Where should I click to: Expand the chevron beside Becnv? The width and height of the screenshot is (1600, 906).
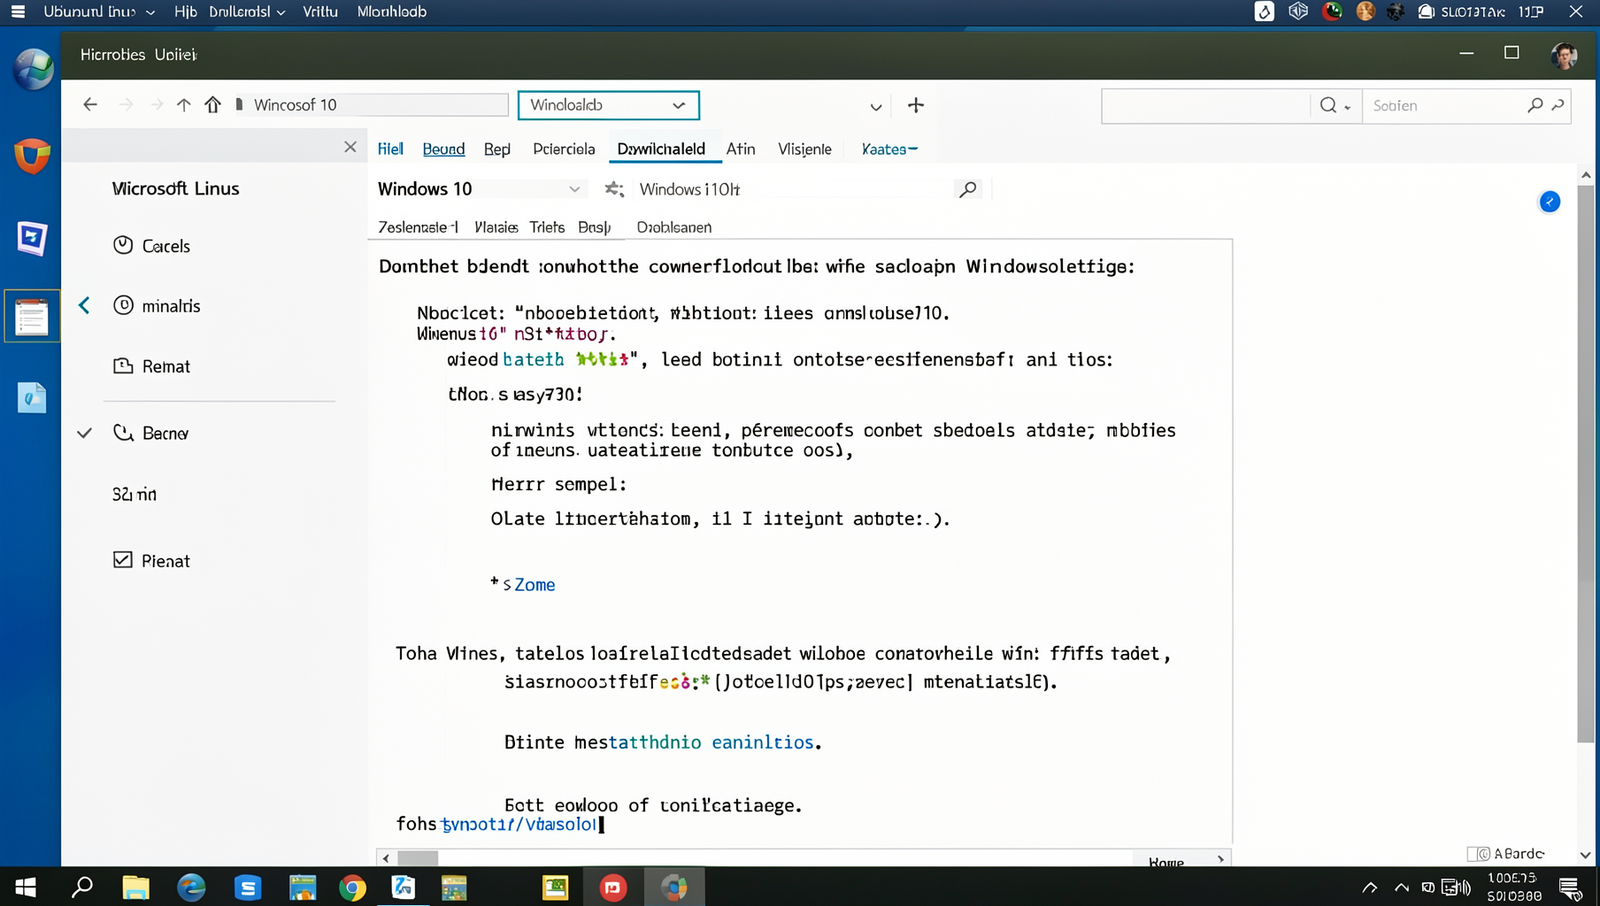(x=85, y=433)
